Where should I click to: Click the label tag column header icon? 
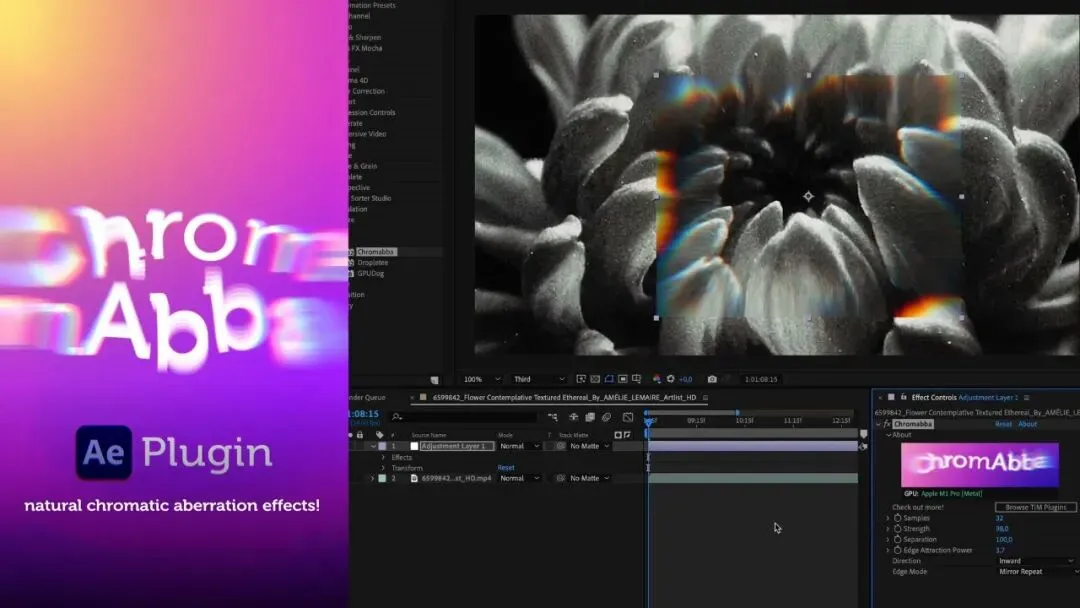(x=380, y=435)
